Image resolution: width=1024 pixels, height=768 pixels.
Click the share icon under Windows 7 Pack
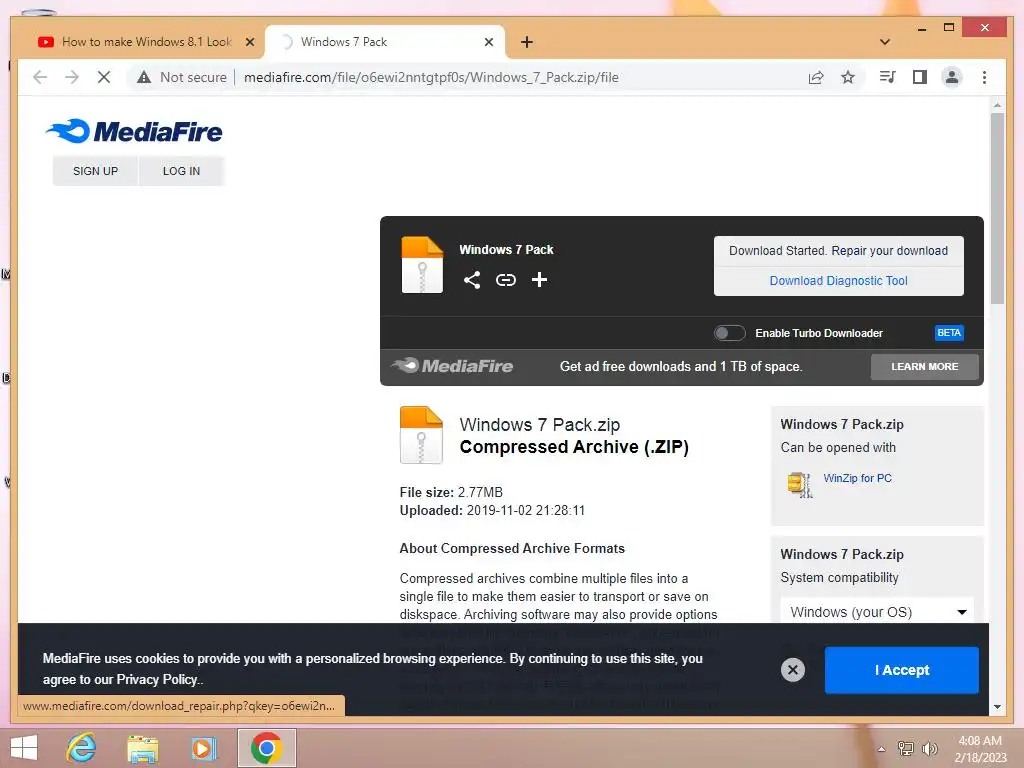(x=472, y=280)
